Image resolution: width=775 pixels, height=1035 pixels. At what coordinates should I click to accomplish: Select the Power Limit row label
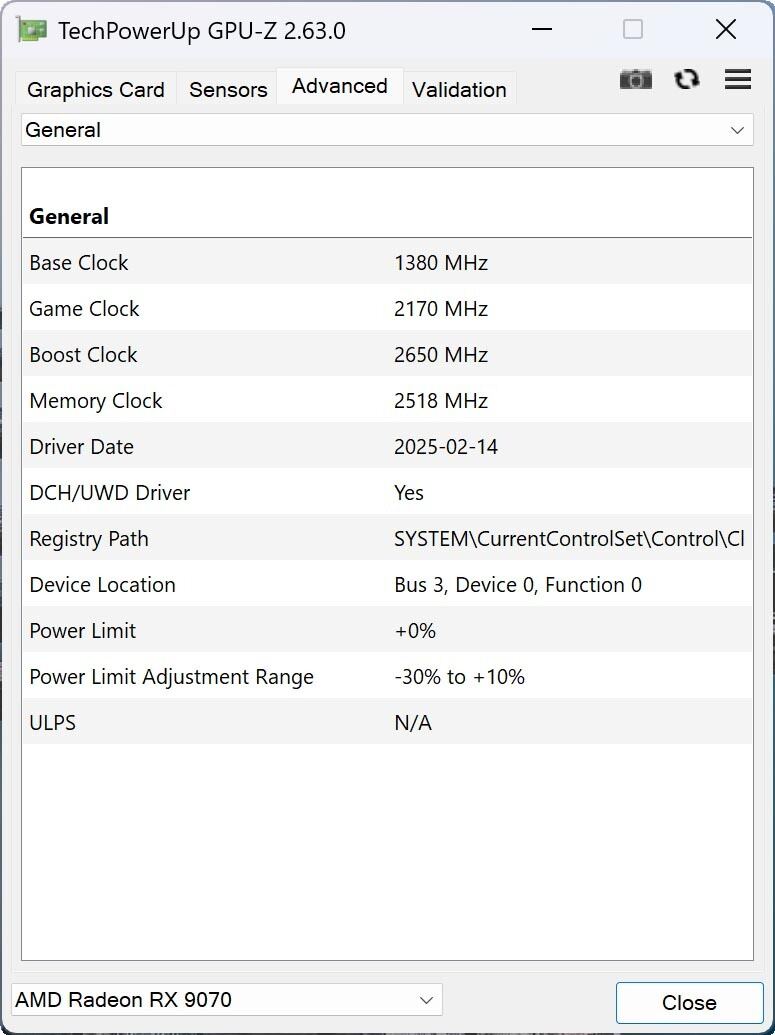click(x=83, y=630)
